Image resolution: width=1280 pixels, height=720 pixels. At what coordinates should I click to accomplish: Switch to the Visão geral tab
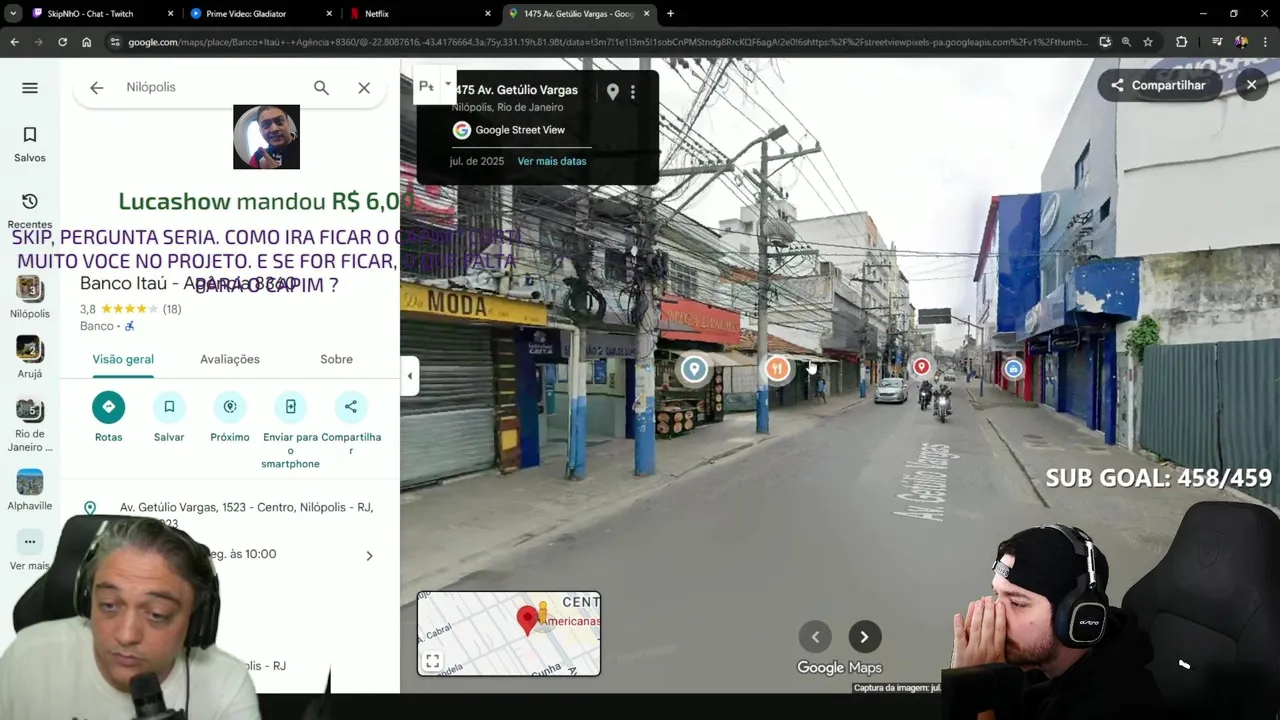point(123,359)
